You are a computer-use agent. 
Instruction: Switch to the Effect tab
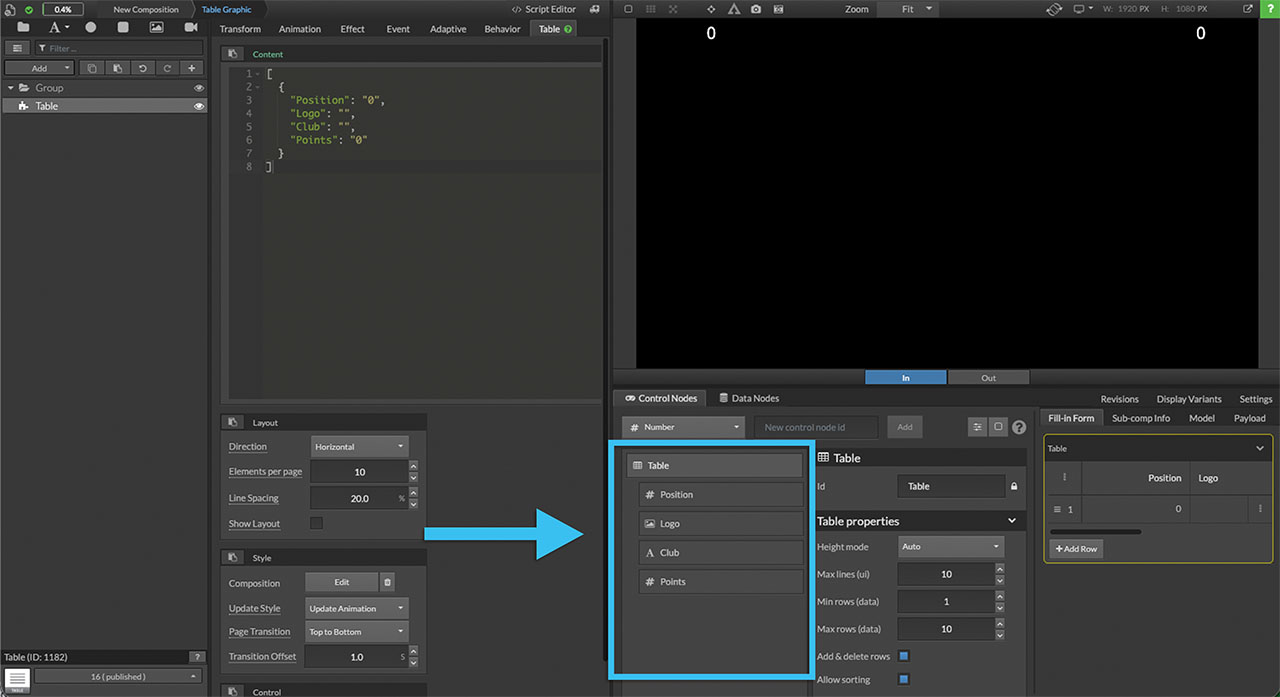click(x=353, y=29)
